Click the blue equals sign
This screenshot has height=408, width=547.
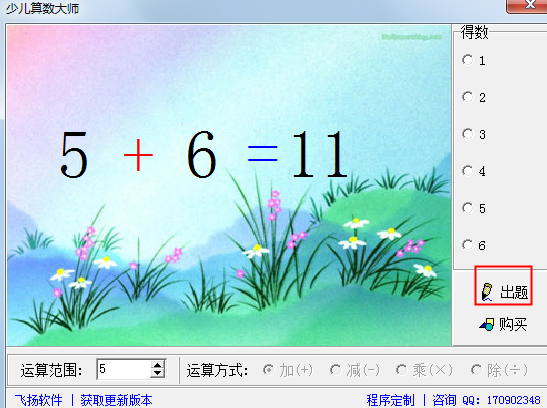pyautogui.click(x=263, y=154)
